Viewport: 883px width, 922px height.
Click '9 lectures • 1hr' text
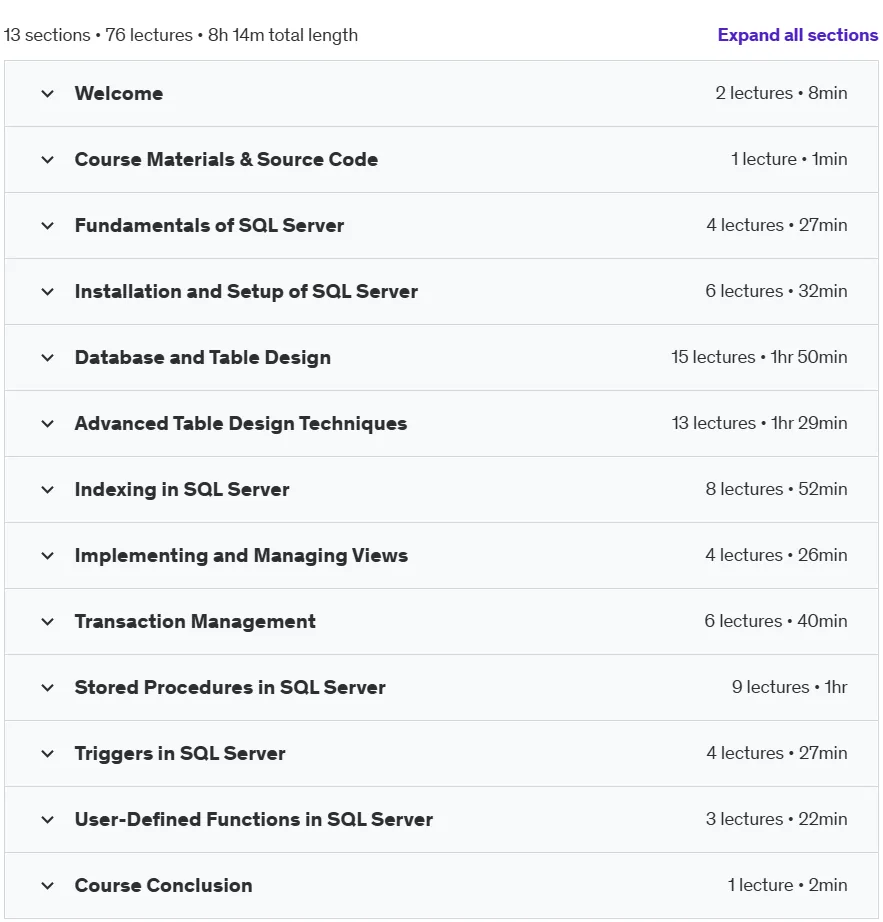(790, 687)
